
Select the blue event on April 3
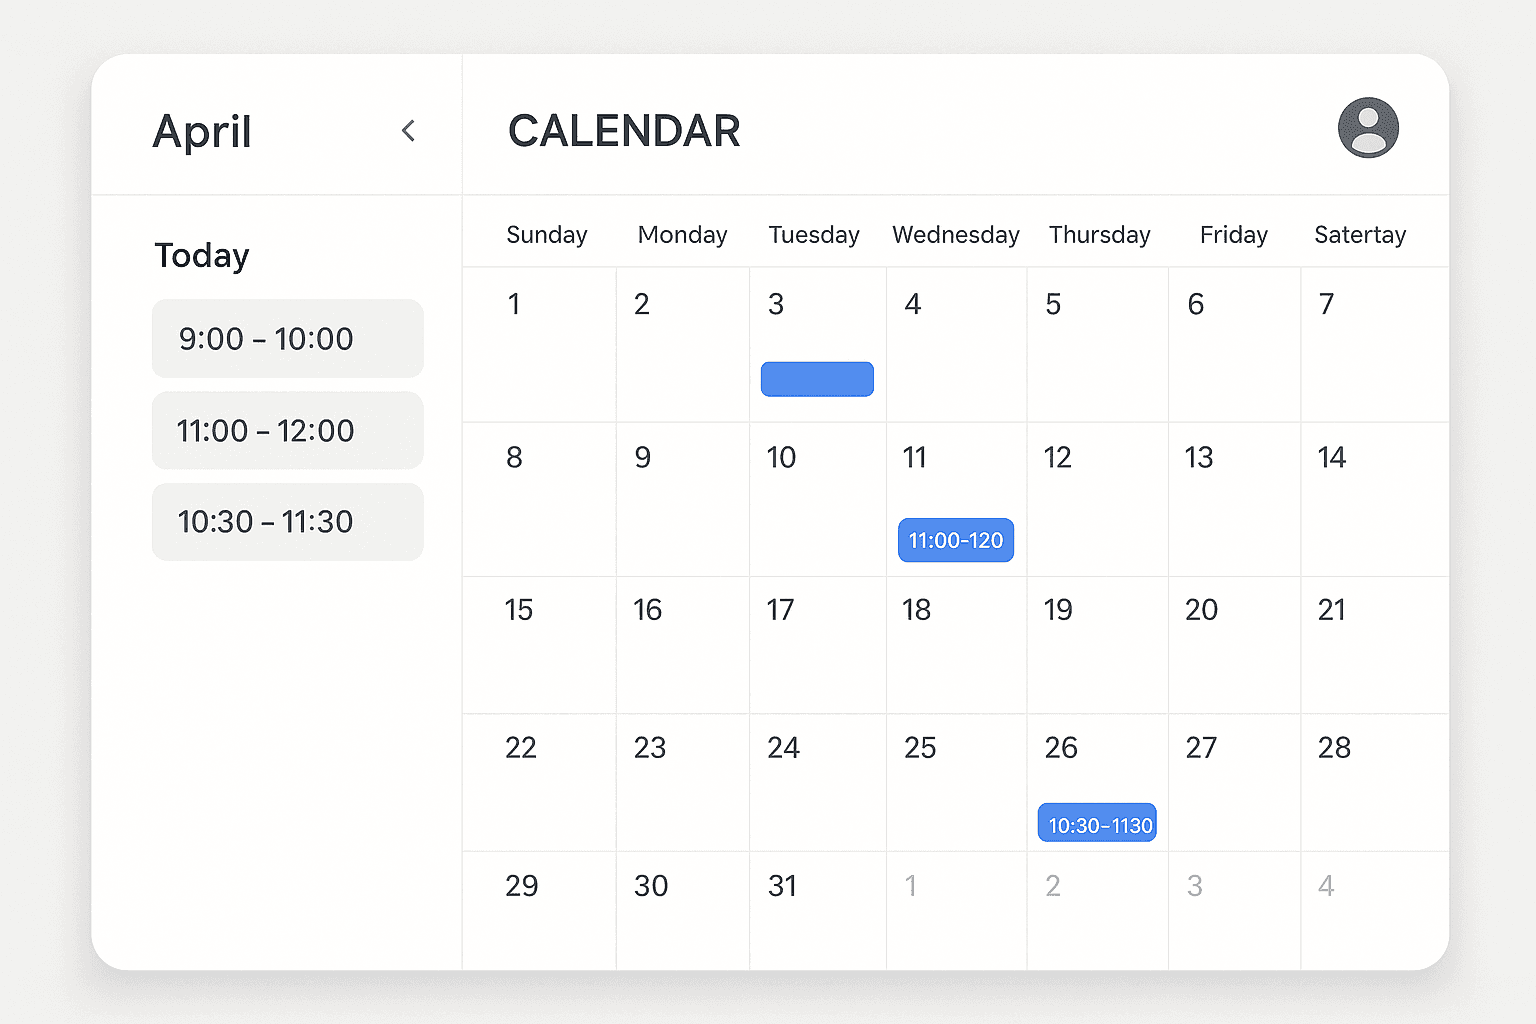[x=817, y=379]
